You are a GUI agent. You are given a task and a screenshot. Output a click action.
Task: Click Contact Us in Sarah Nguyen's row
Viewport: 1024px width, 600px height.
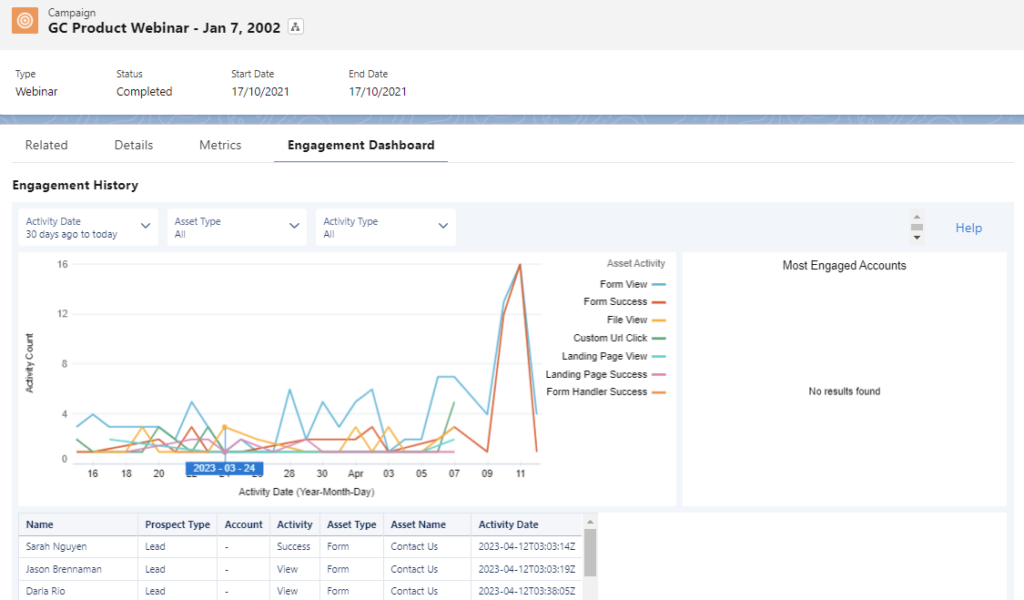point(414,546)
